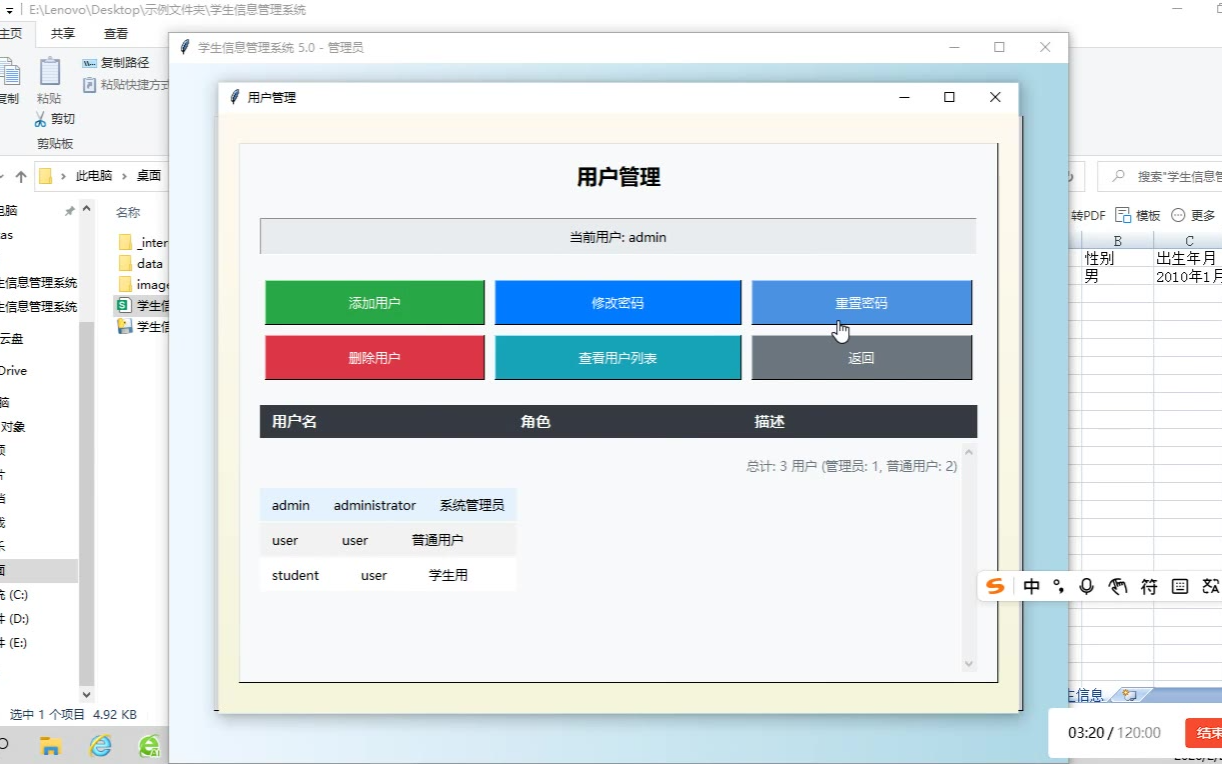This screenshot has width=1222, height=764.
Task: Click column B header in spreadsheet
Action: (1117, 241)
